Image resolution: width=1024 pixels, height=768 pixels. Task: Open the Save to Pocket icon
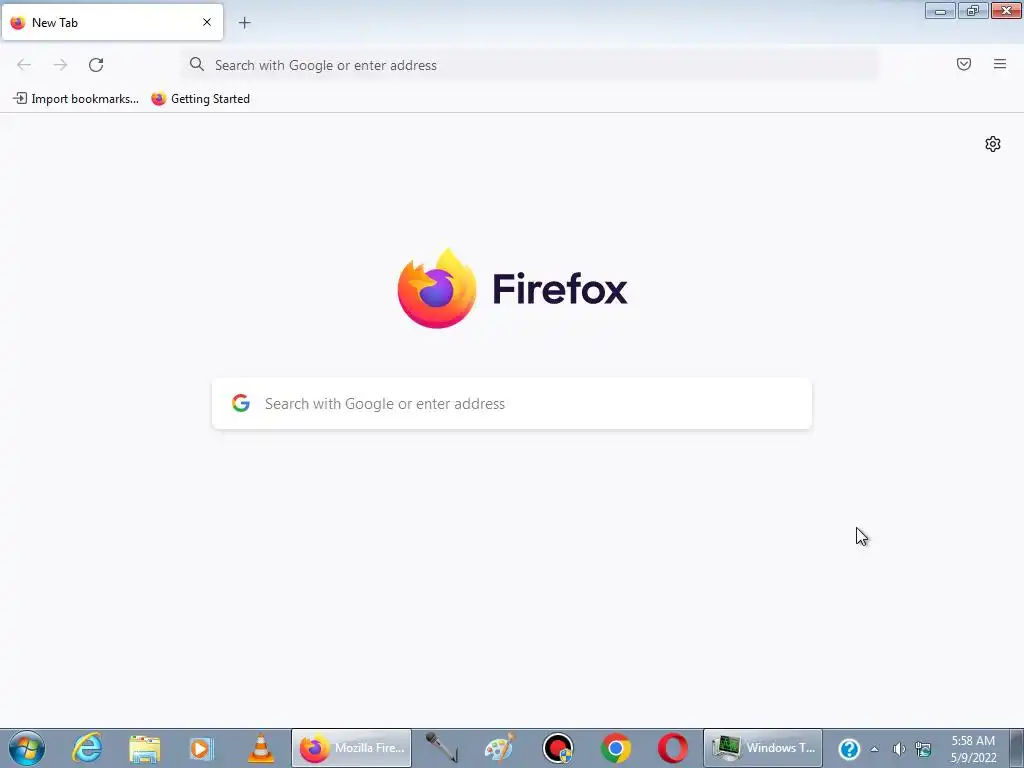point(964,64)
